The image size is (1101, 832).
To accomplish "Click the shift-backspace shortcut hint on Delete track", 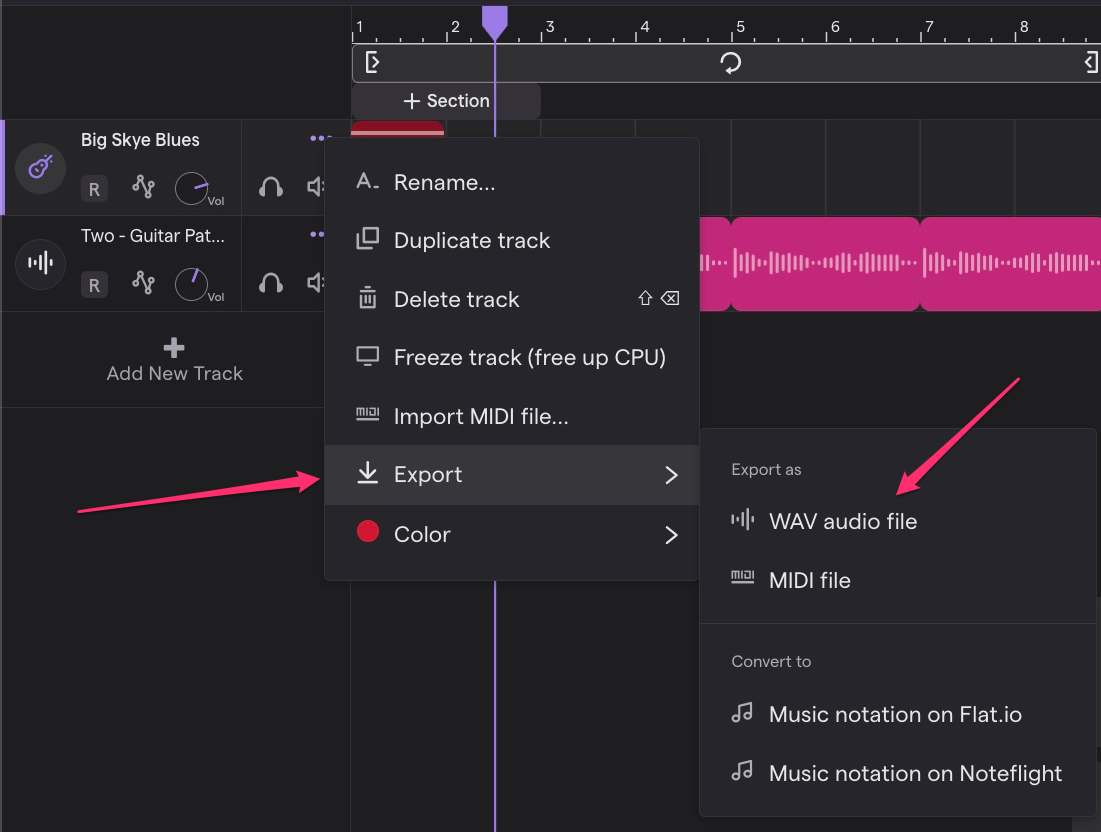I will tap(659, 298).
